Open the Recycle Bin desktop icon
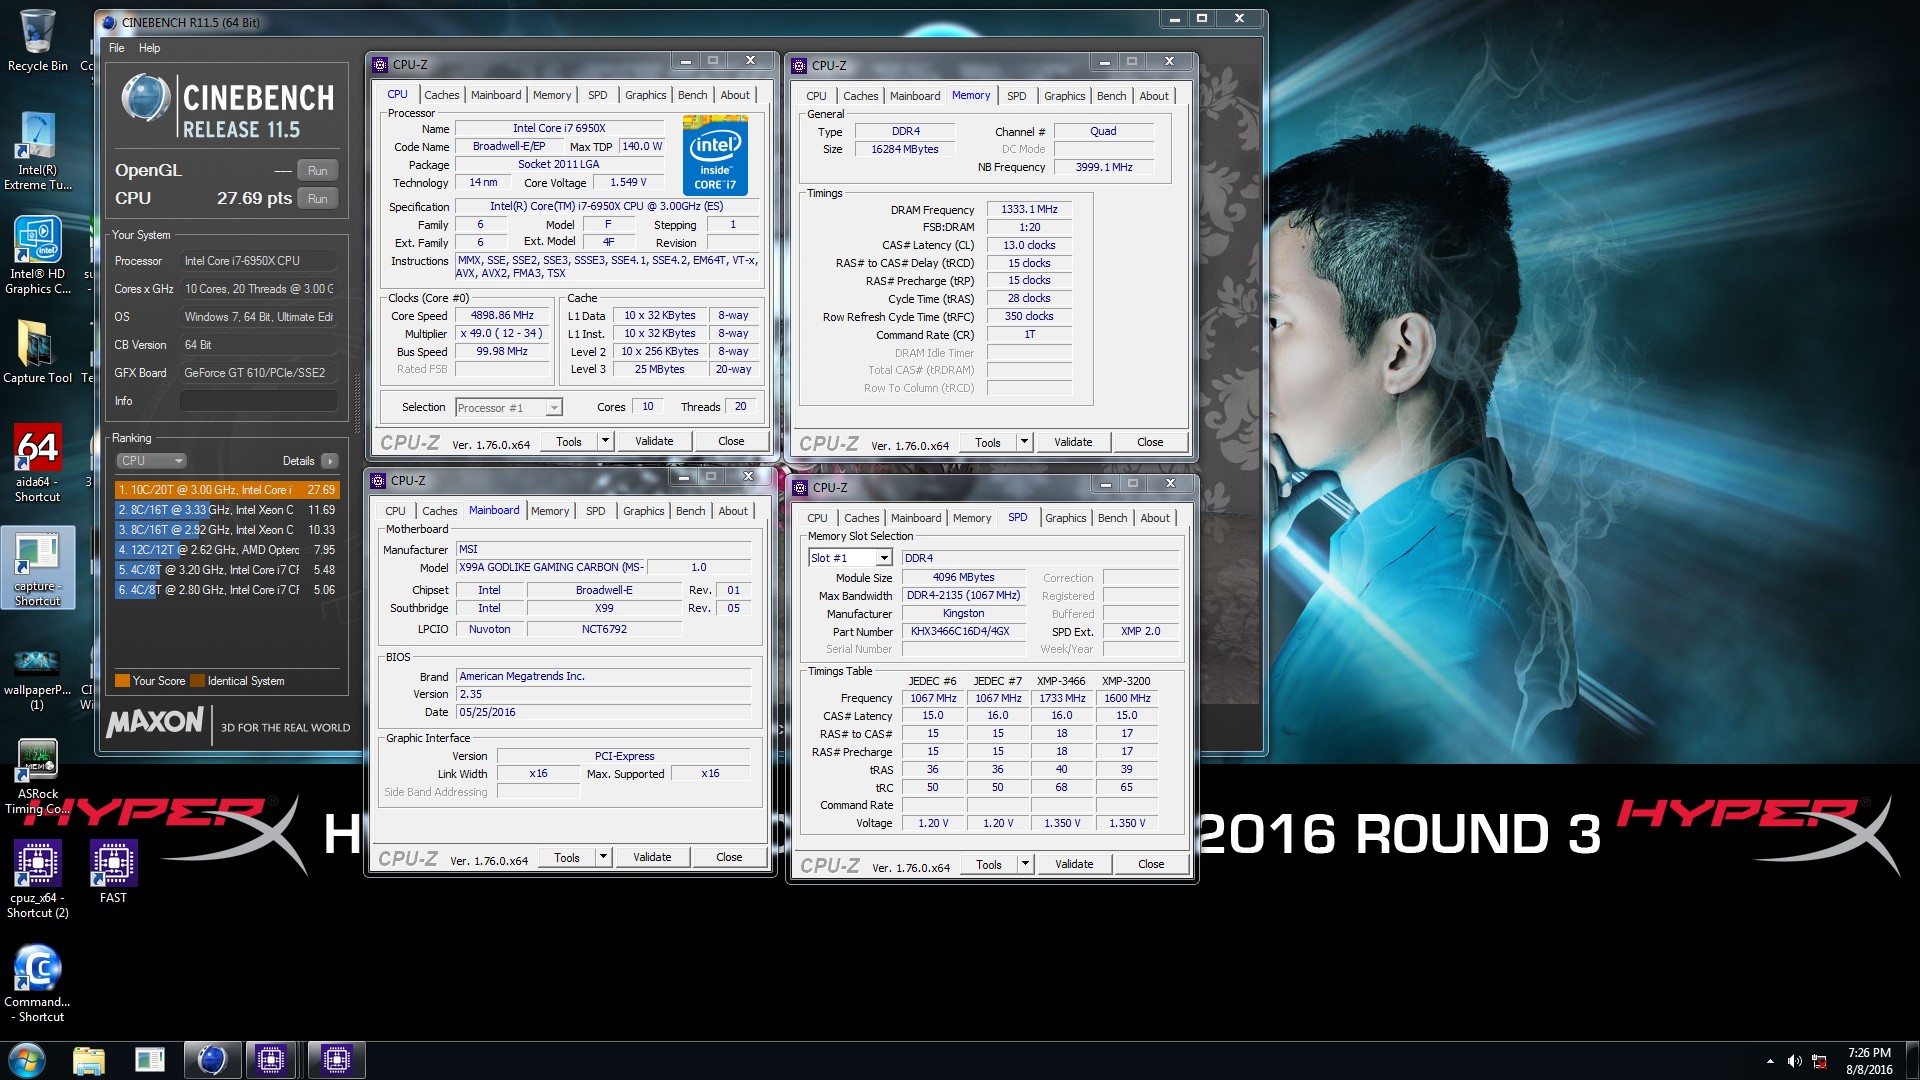Screen dimensions: 1920x1080 click(x=37, y=42)
